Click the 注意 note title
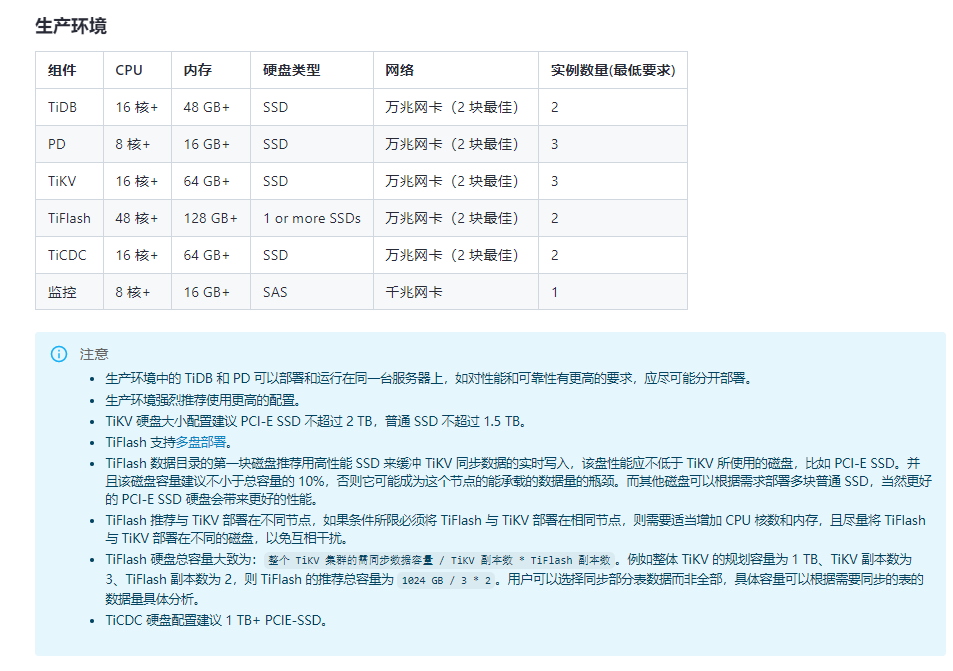Image resolution: width=953 pixels, height=671 pixels. [x=94, y=354]
